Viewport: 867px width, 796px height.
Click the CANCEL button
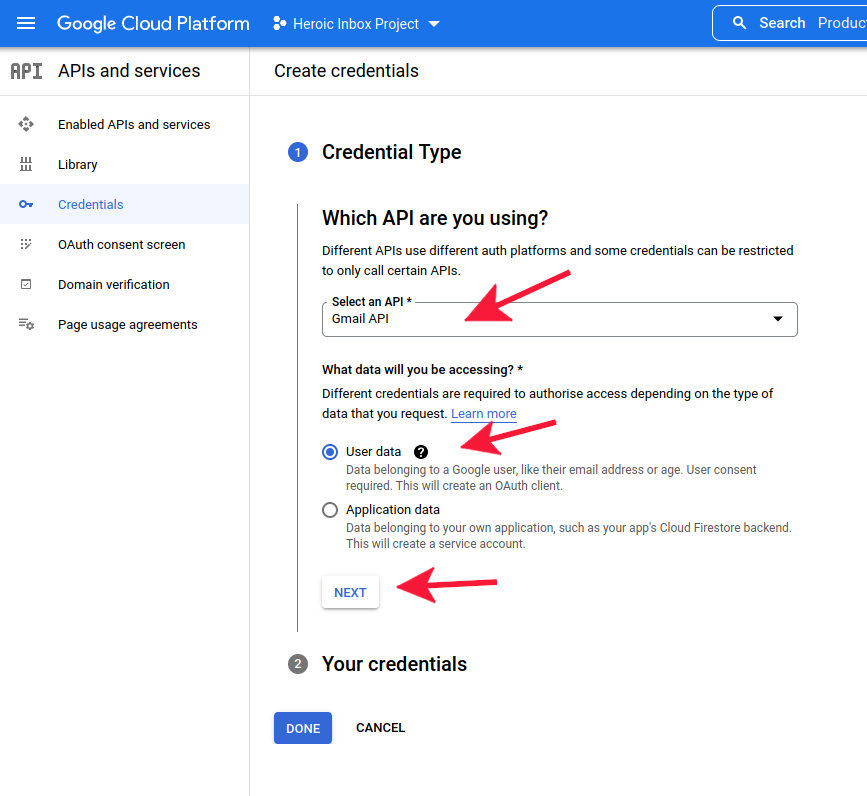pyautogui.click(x=380, y=728)
